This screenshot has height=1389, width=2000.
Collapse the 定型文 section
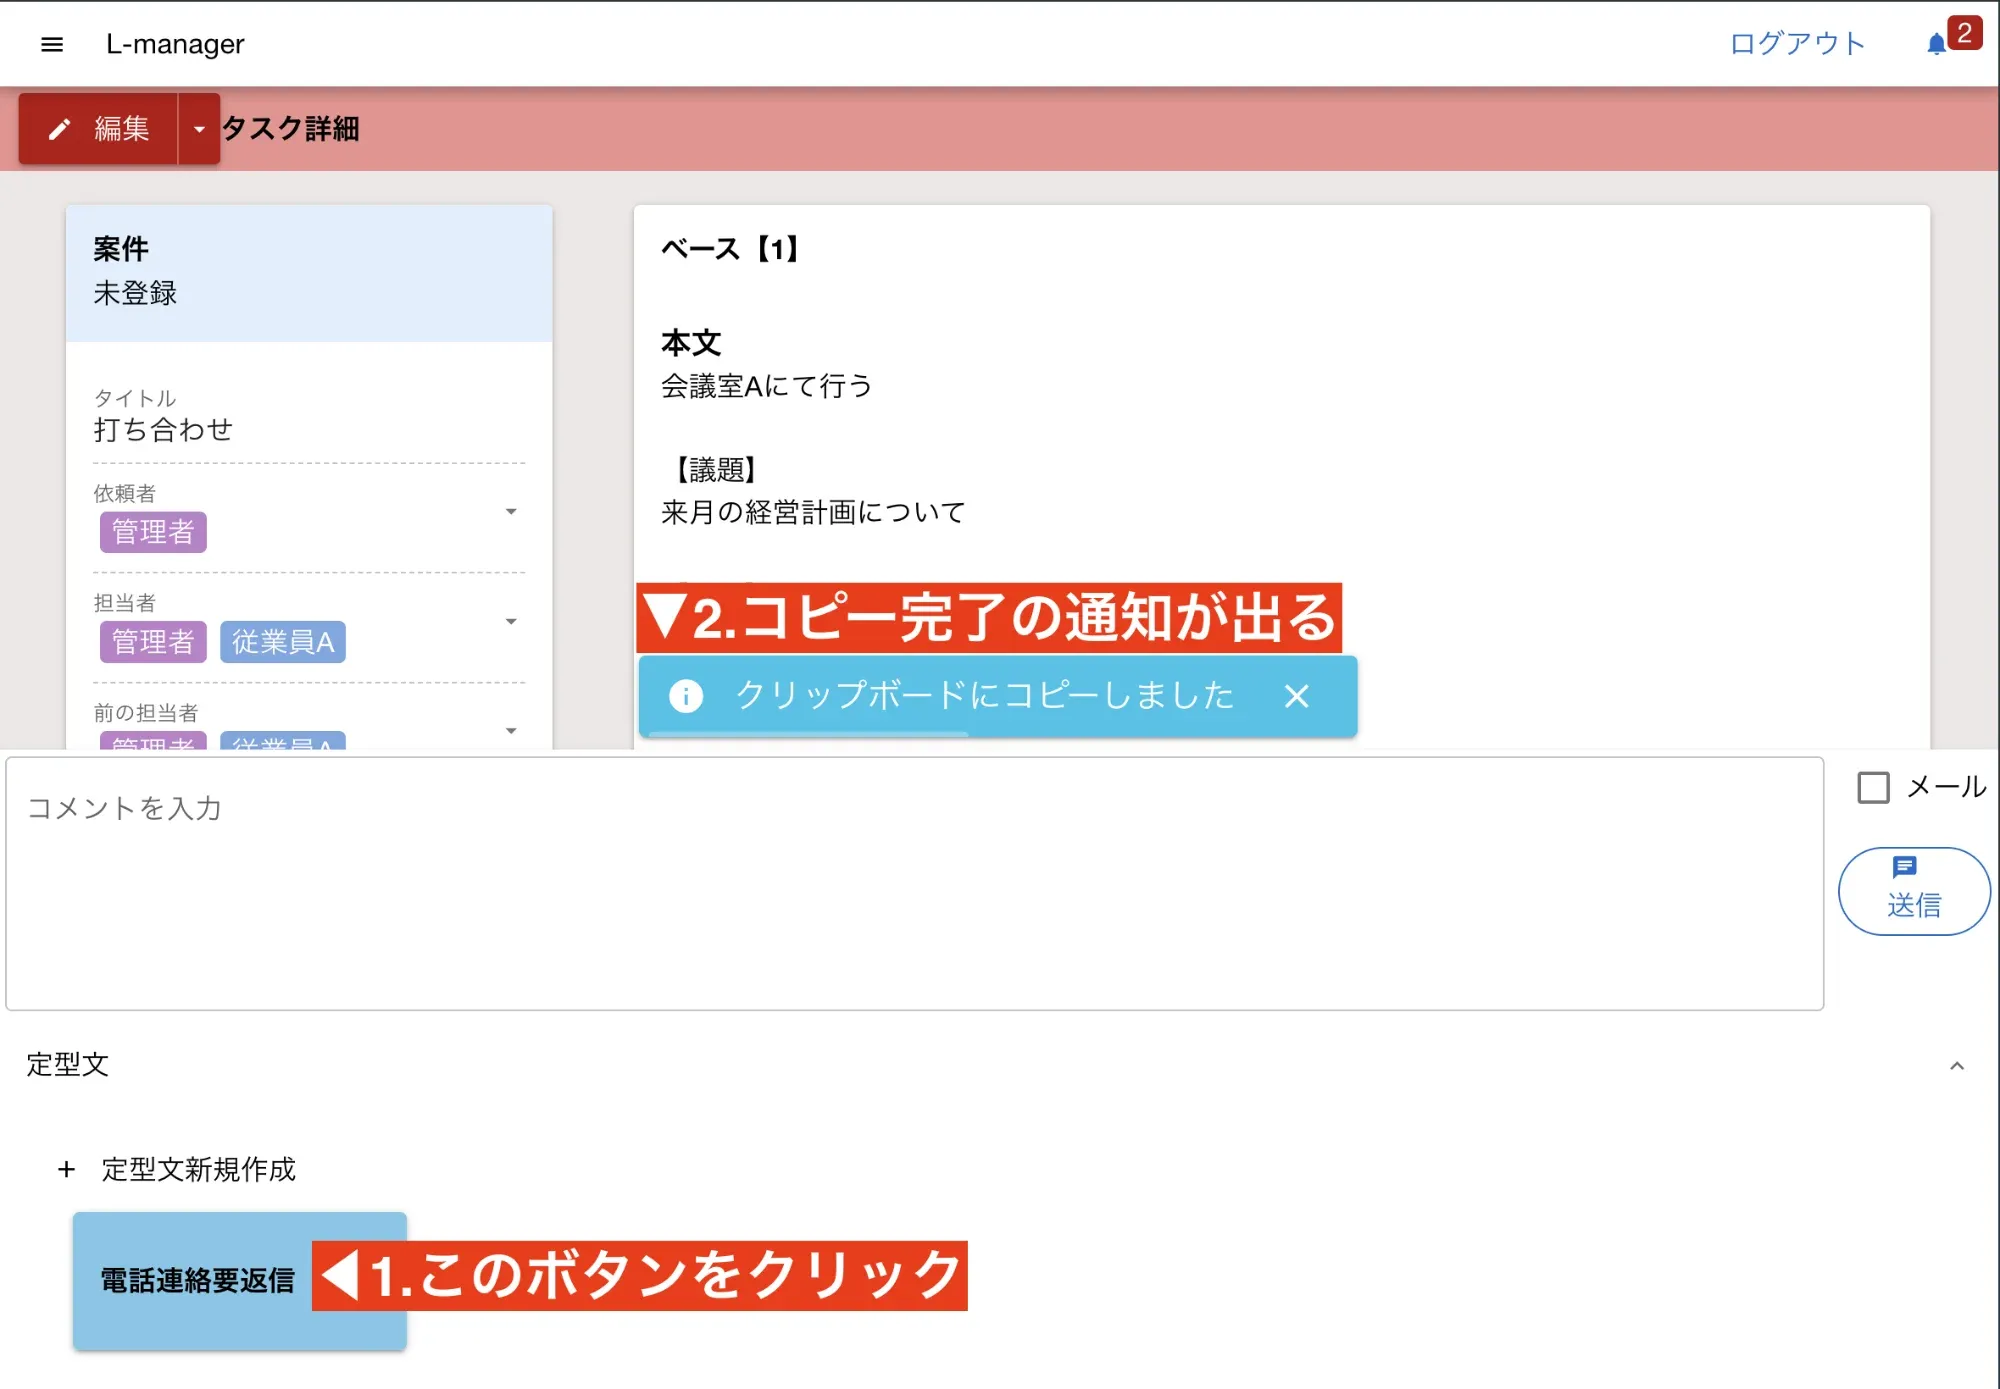[1957, 1066]
